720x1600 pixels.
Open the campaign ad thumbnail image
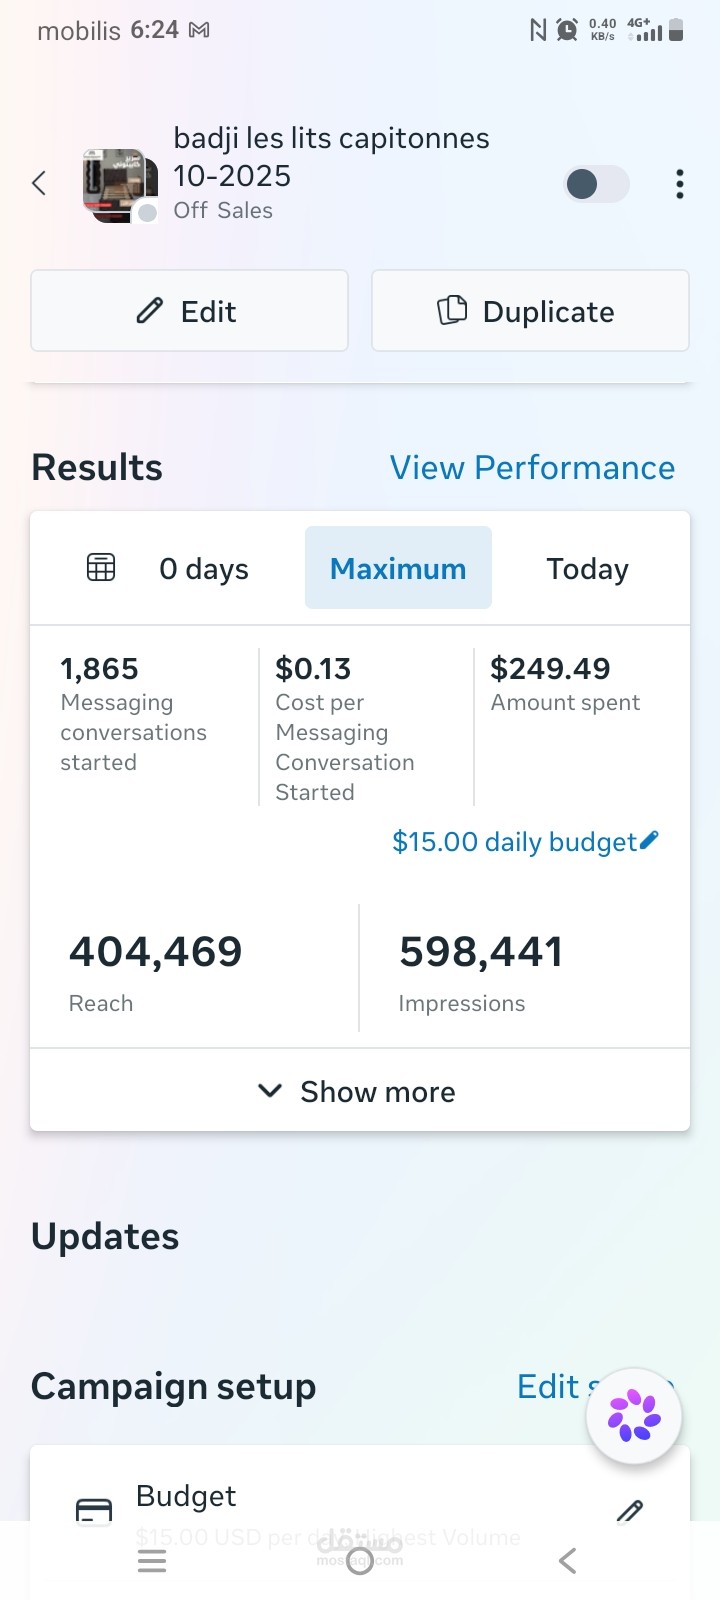click(x=120, y=185)
